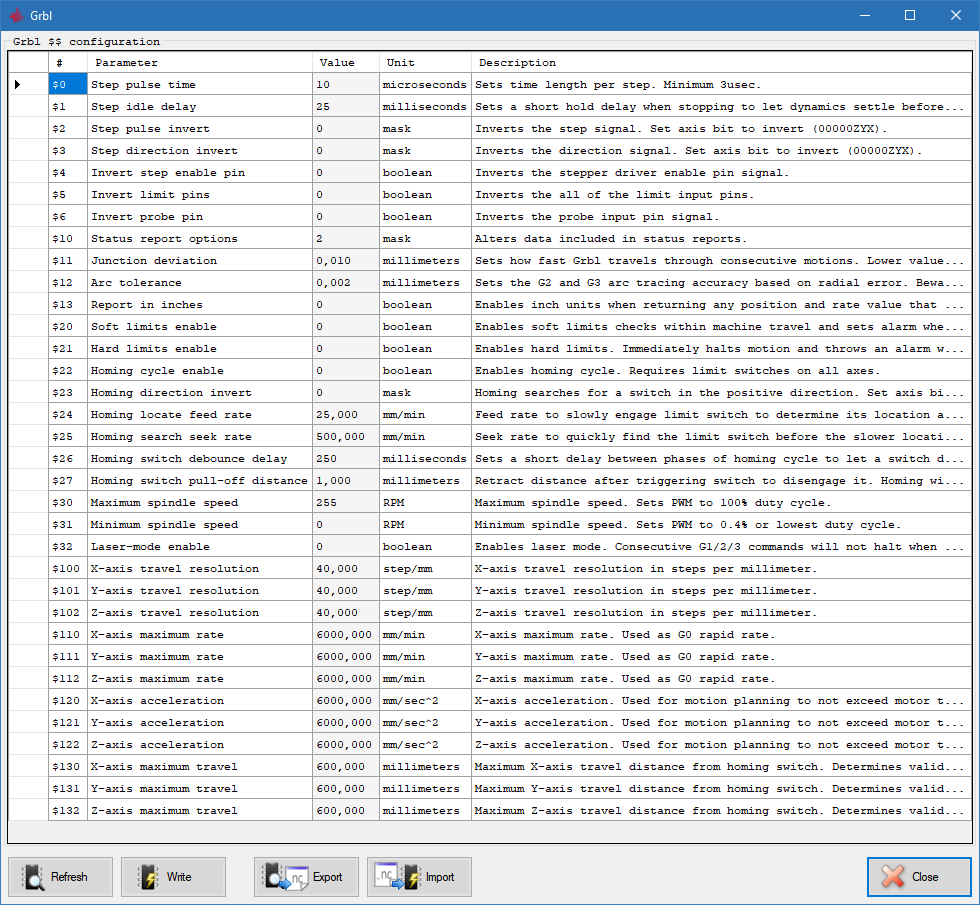Edit the Homing locate feed rate value 25,000

click(346, 414)
